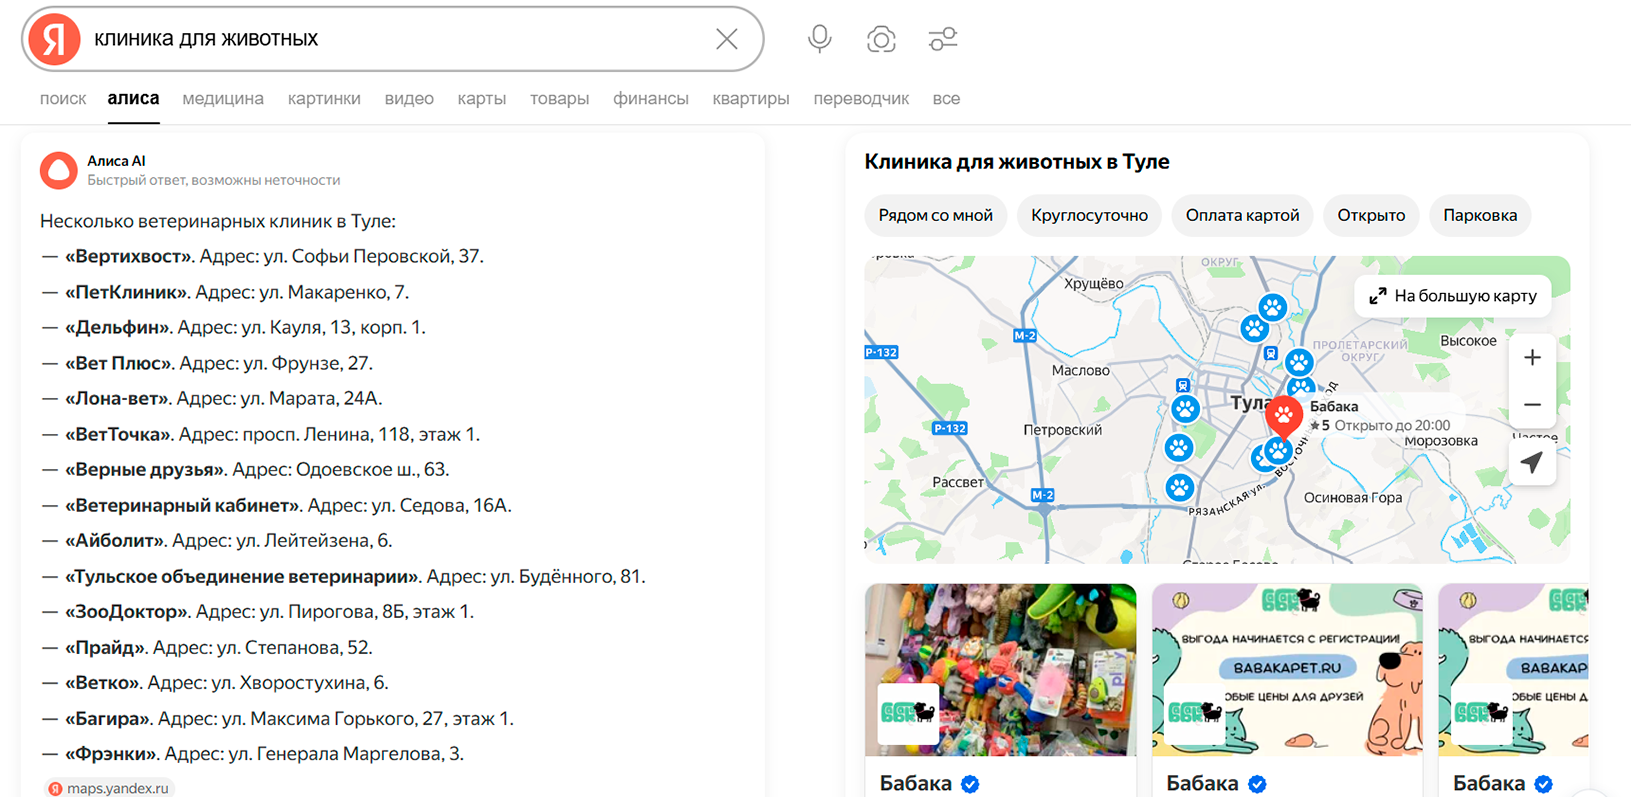Image resolution: width=1631 pixels, height=797 pixels.
Task: Switch to the карты tab
Action: pos(481,99)
